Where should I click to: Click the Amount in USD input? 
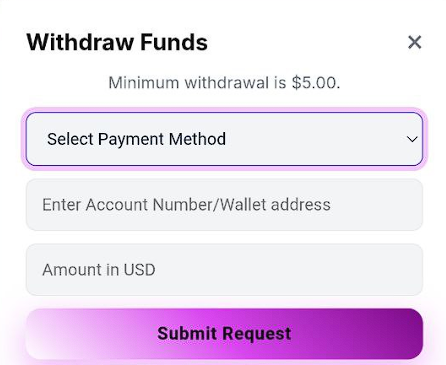tap(224, 270)
